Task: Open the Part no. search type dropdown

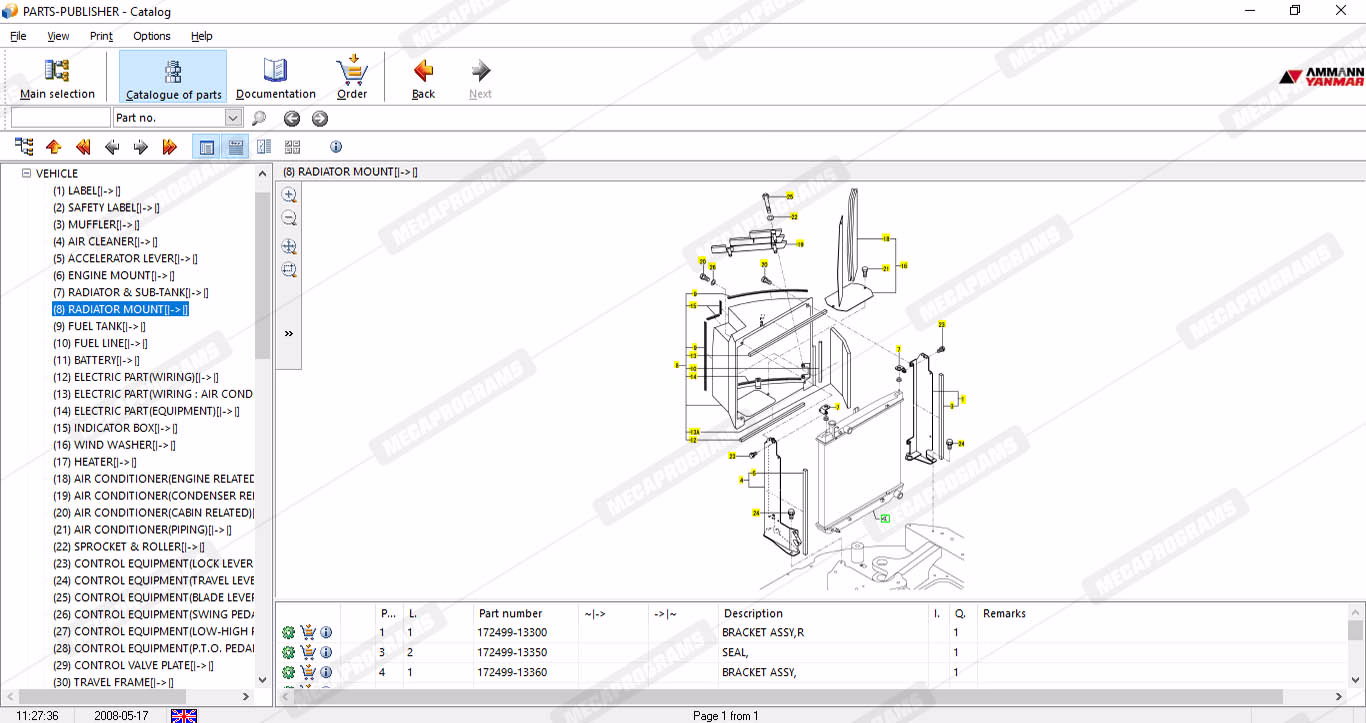Action: point(233,118)
